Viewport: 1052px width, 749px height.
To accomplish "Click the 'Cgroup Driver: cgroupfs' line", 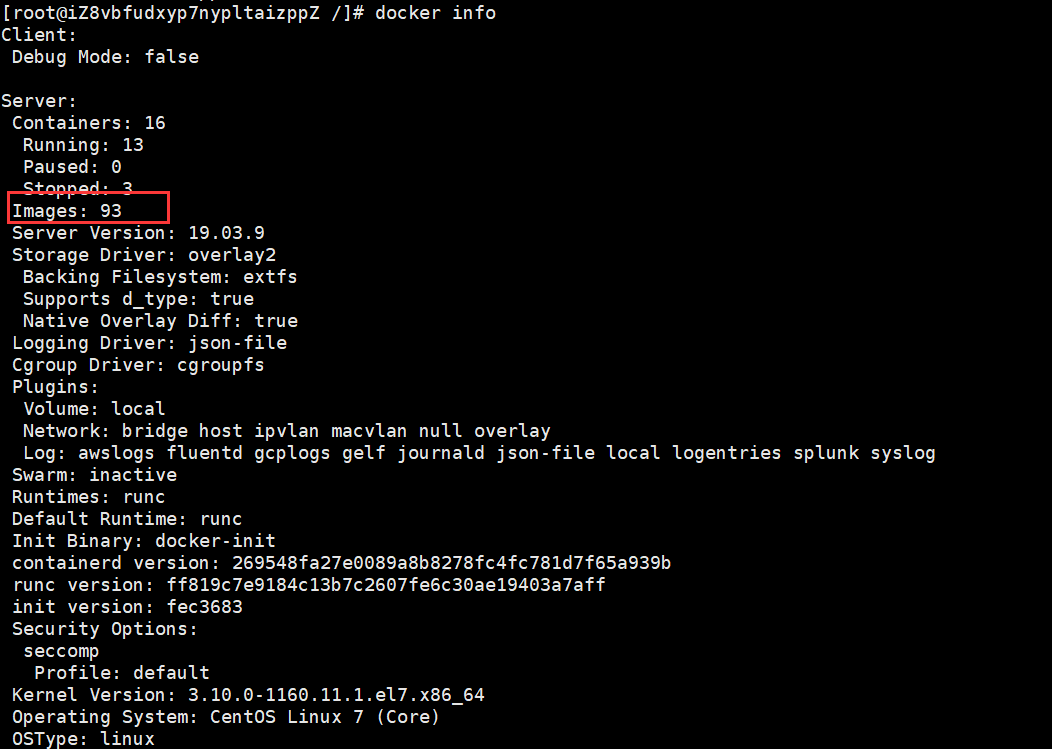I will point(138,365).
